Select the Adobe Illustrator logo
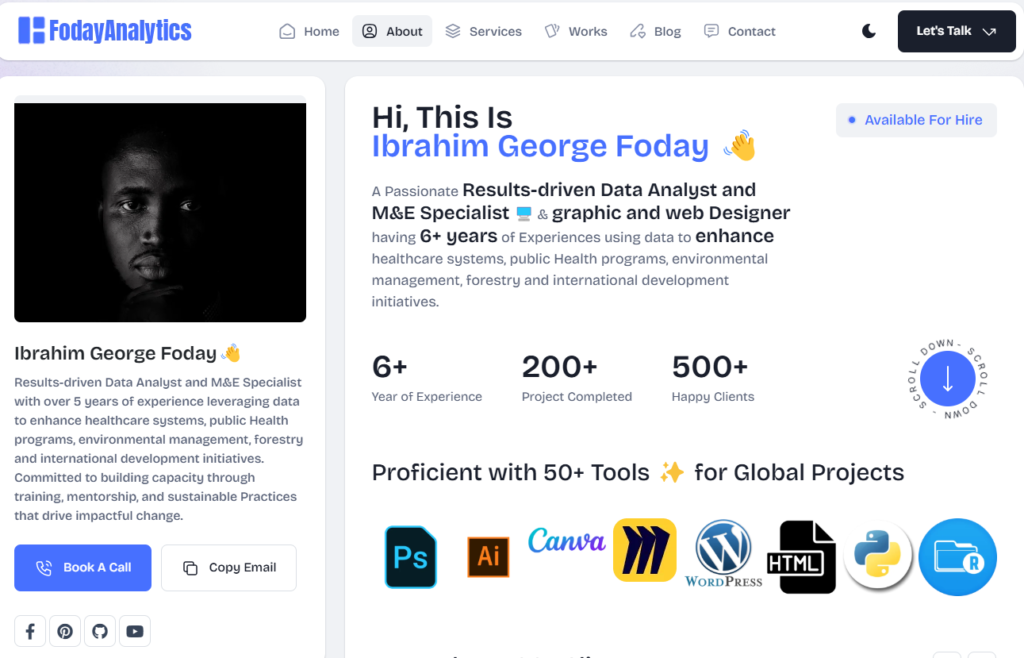This screenshot has width=1024, height=658. coord(488,557)
